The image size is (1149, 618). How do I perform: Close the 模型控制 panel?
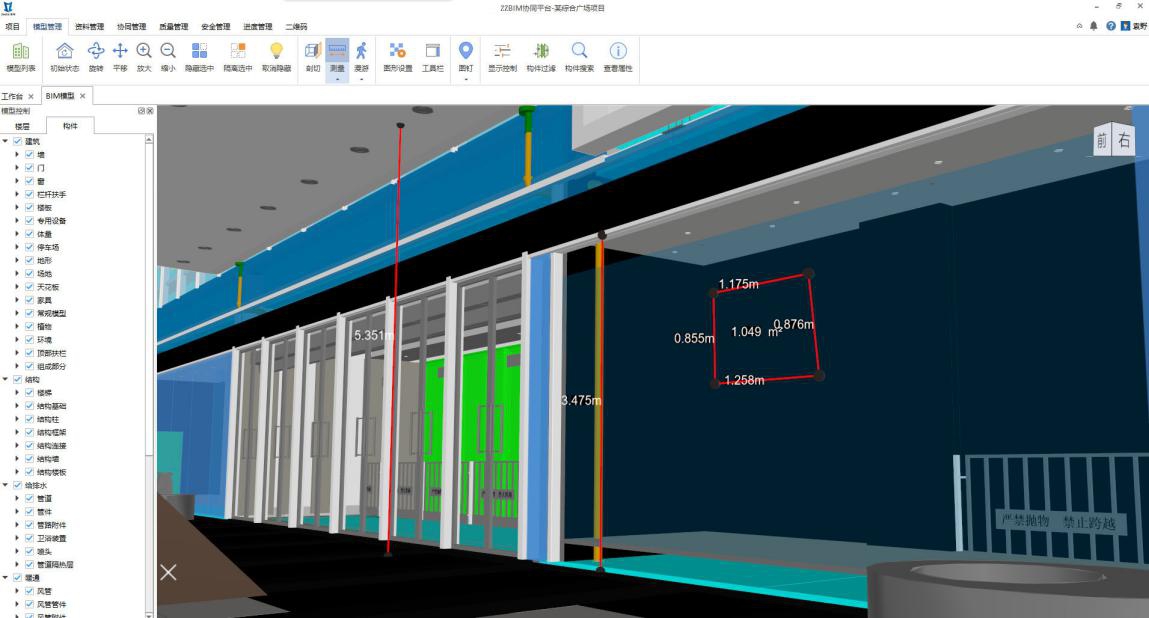(150, 111)
